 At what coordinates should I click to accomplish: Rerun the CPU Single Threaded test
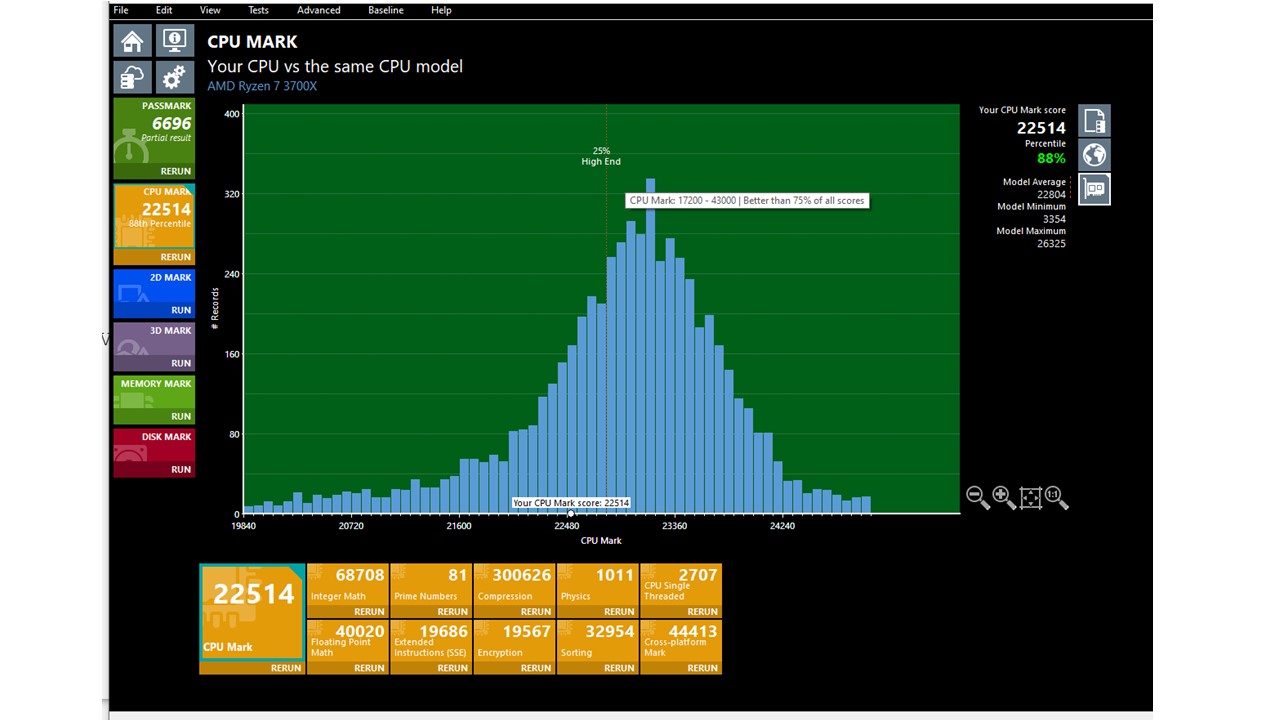coord(701,611)
